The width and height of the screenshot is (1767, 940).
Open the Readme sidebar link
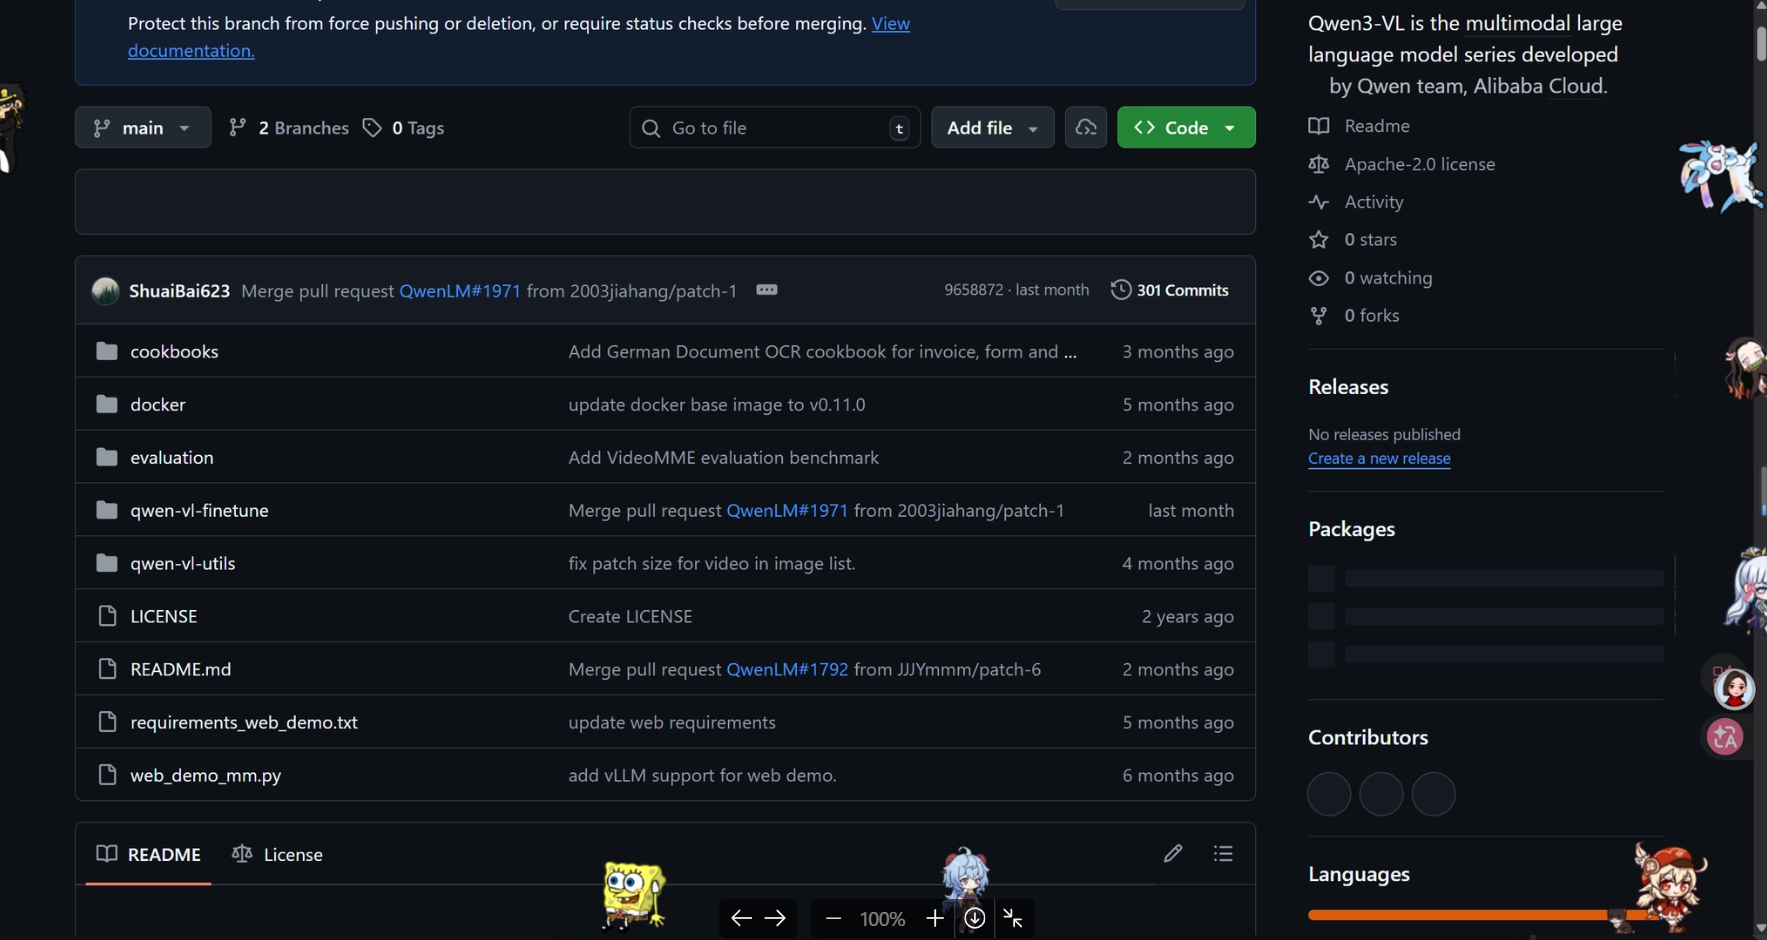pyautogui.click(x=1360, y=126)
